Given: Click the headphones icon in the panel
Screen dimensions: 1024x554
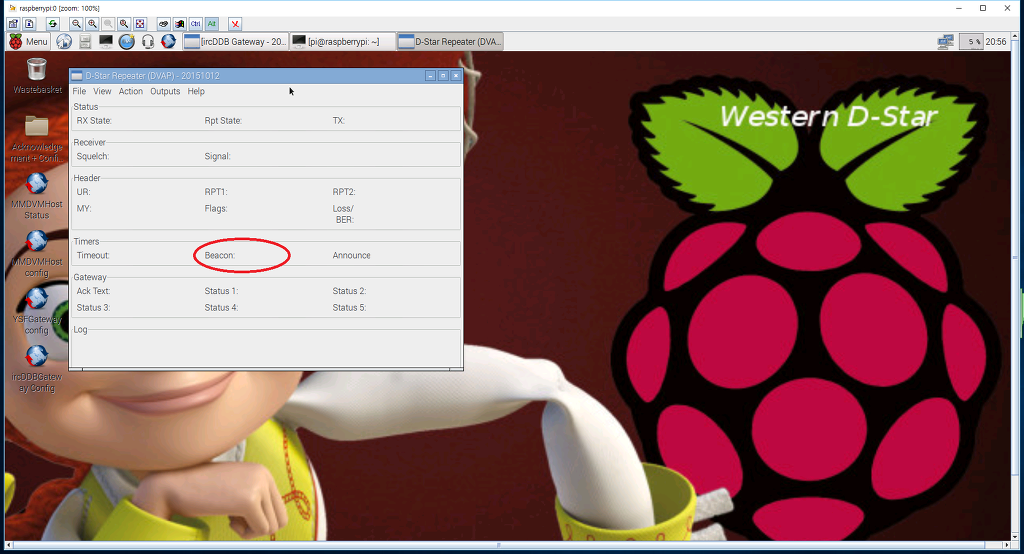Looking at the screenshot, I should point(148,41).
